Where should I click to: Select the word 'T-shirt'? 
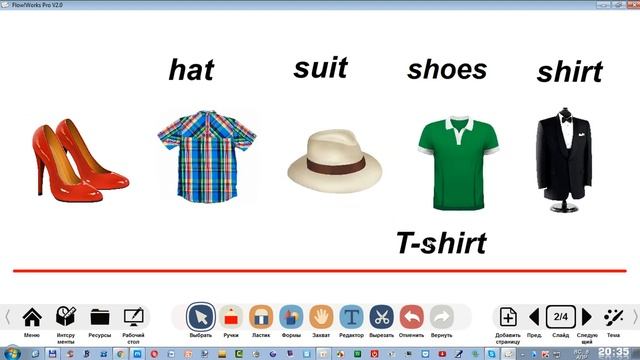442,243
